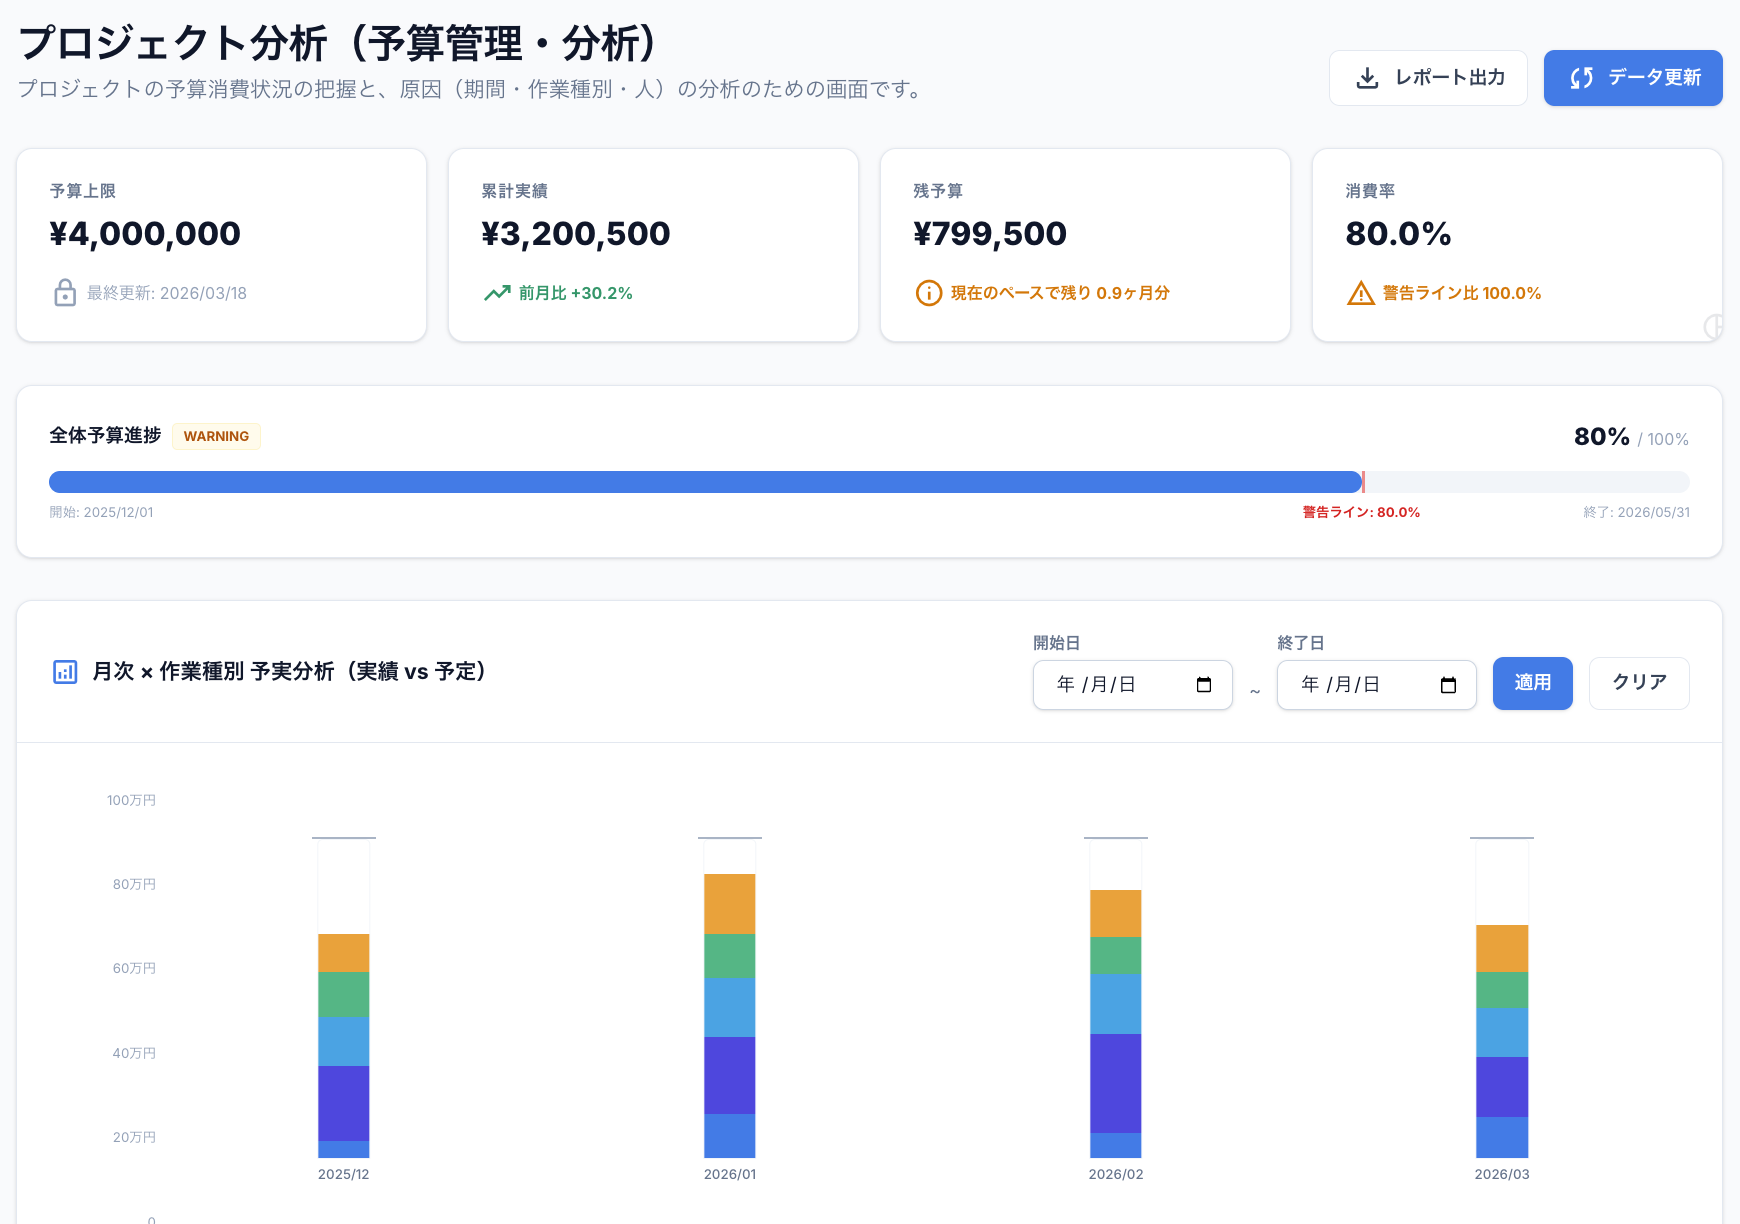The image size is (1740, 1224).
Task: Click the info circle icon in 残予算 card
Action: point(928,293)
